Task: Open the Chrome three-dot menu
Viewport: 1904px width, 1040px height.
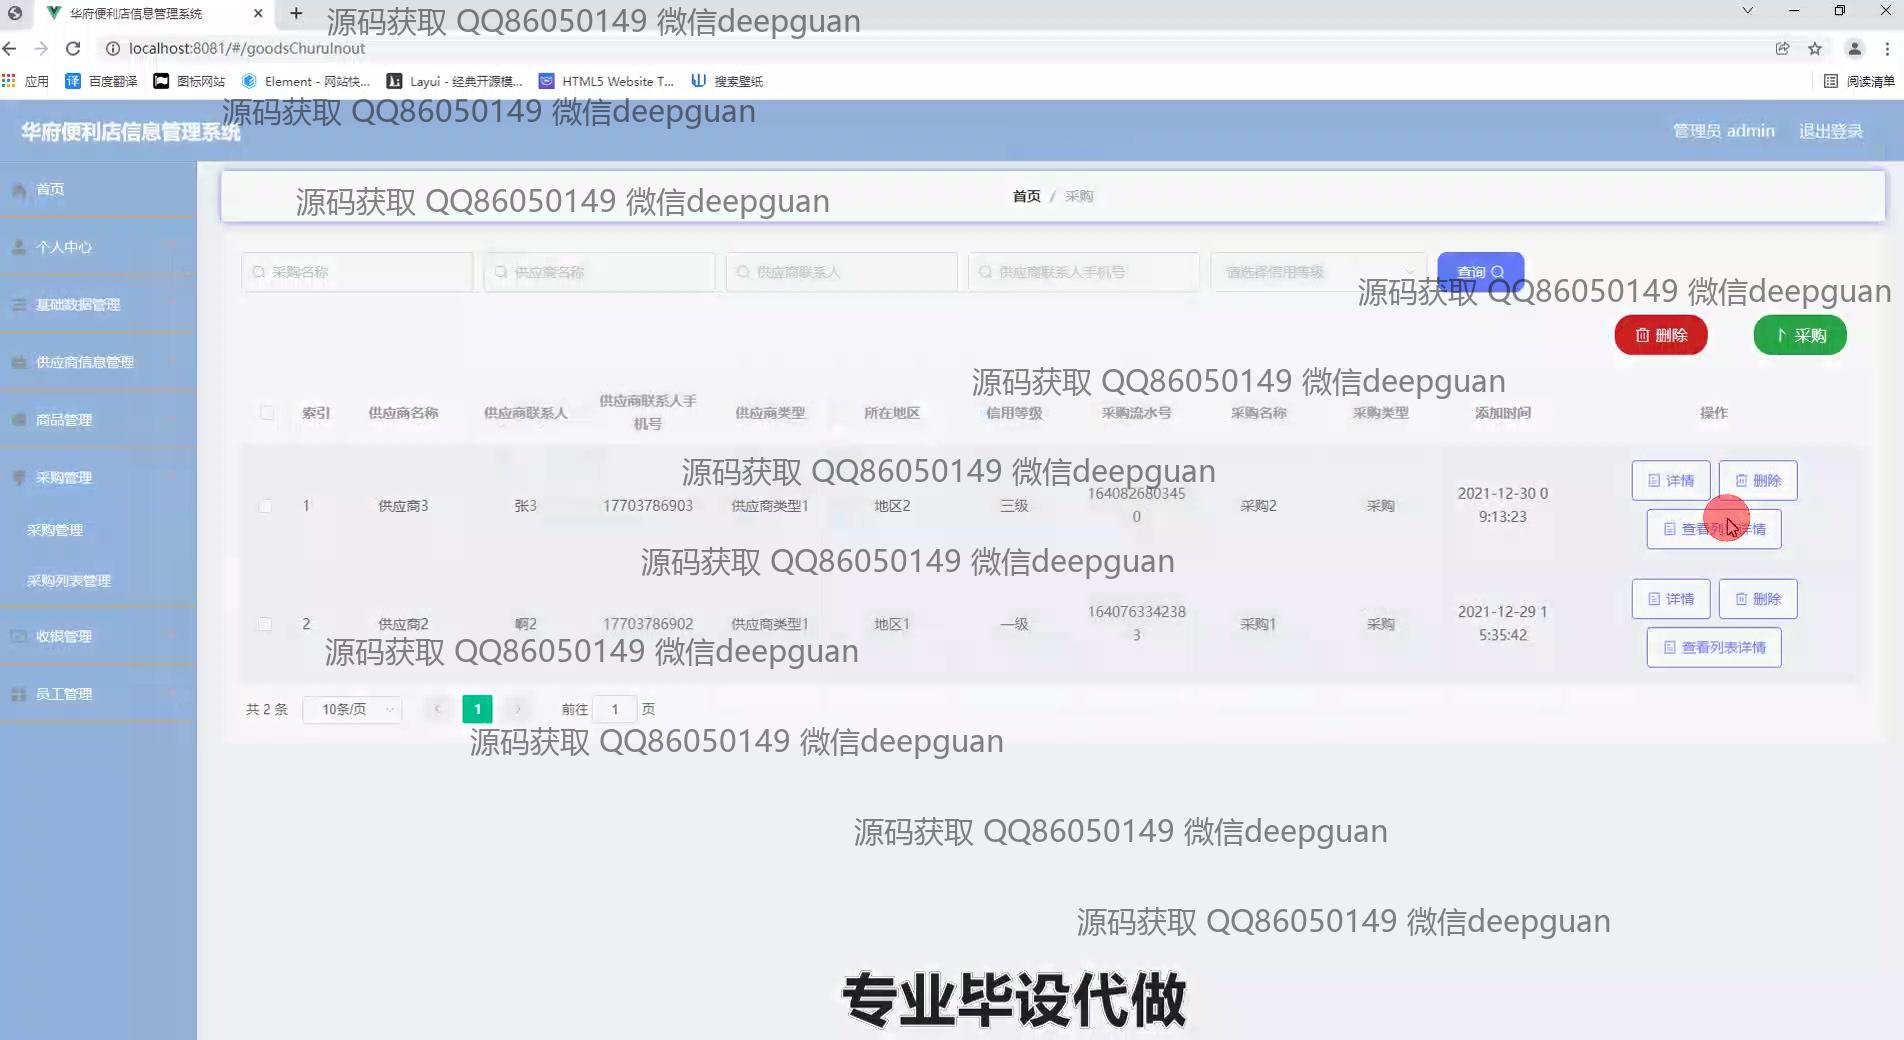Action: click(x=1888, y=48)
